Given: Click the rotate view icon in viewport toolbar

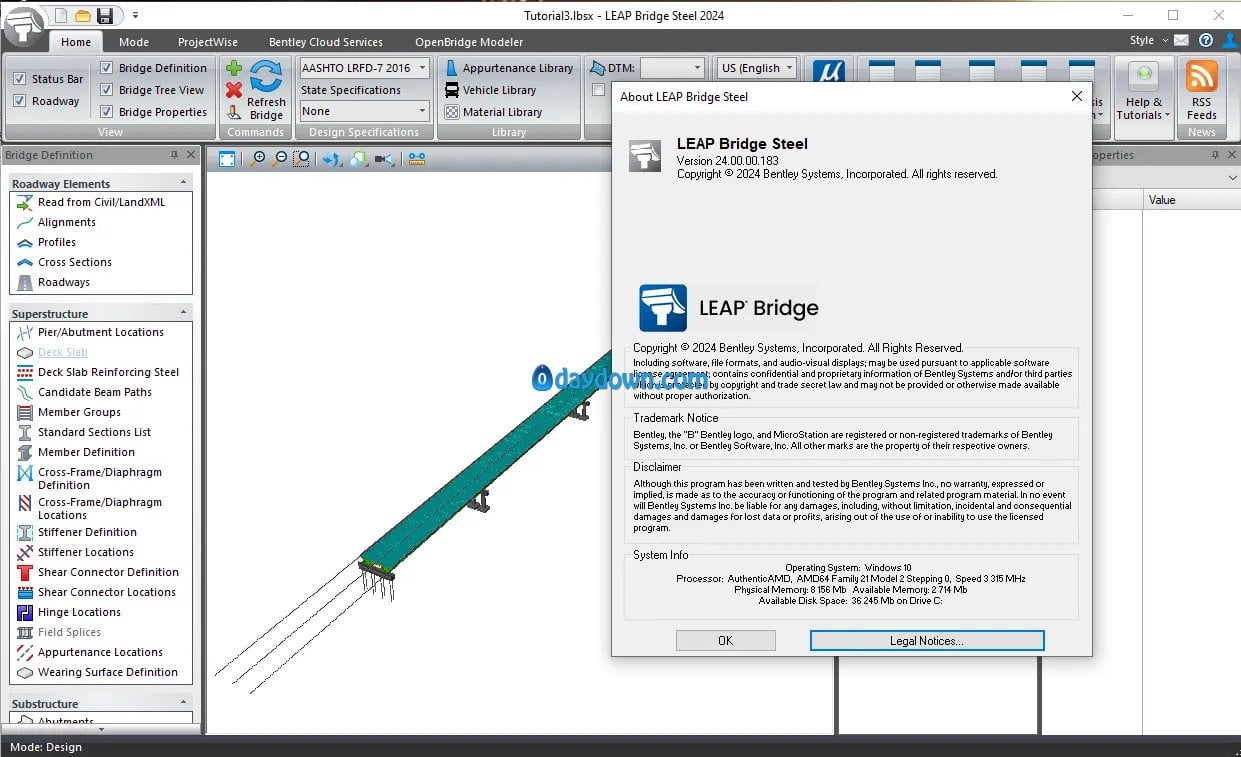Looking at the screenshot, I should tap(332, 159).
